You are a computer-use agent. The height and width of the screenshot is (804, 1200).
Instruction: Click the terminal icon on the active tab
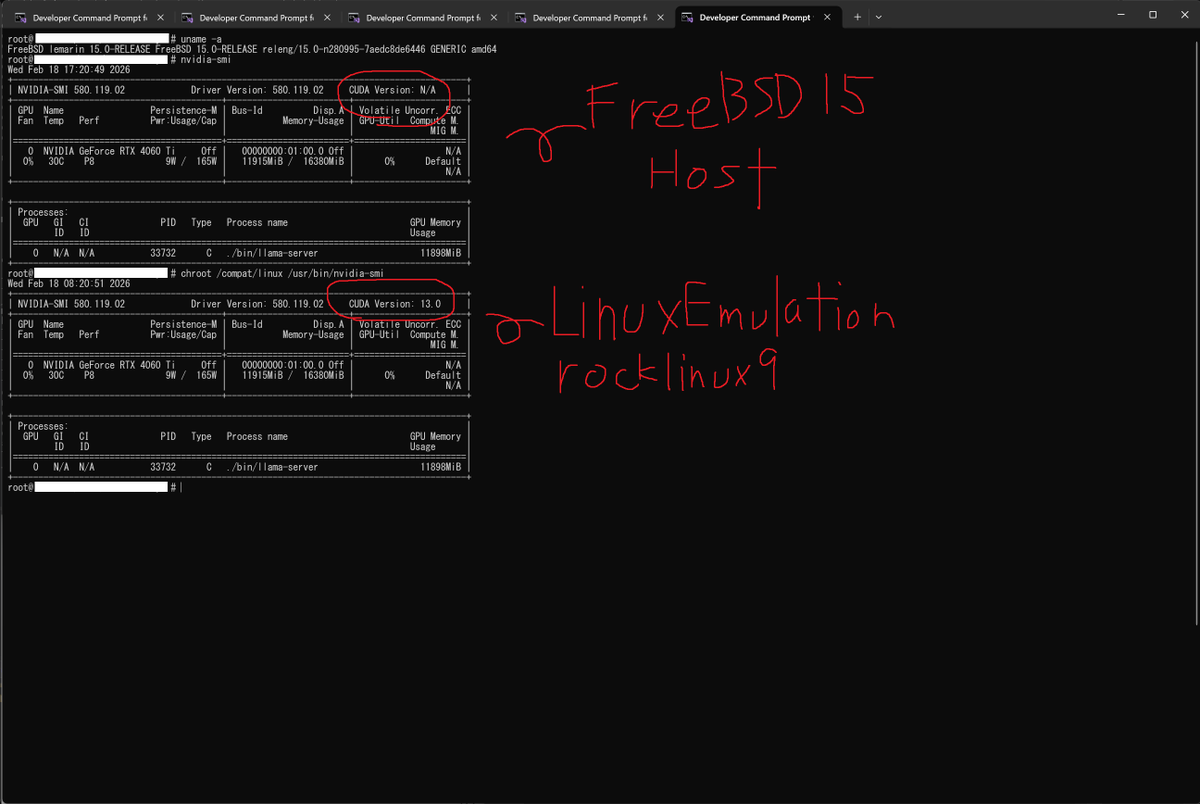click(686, 18)
